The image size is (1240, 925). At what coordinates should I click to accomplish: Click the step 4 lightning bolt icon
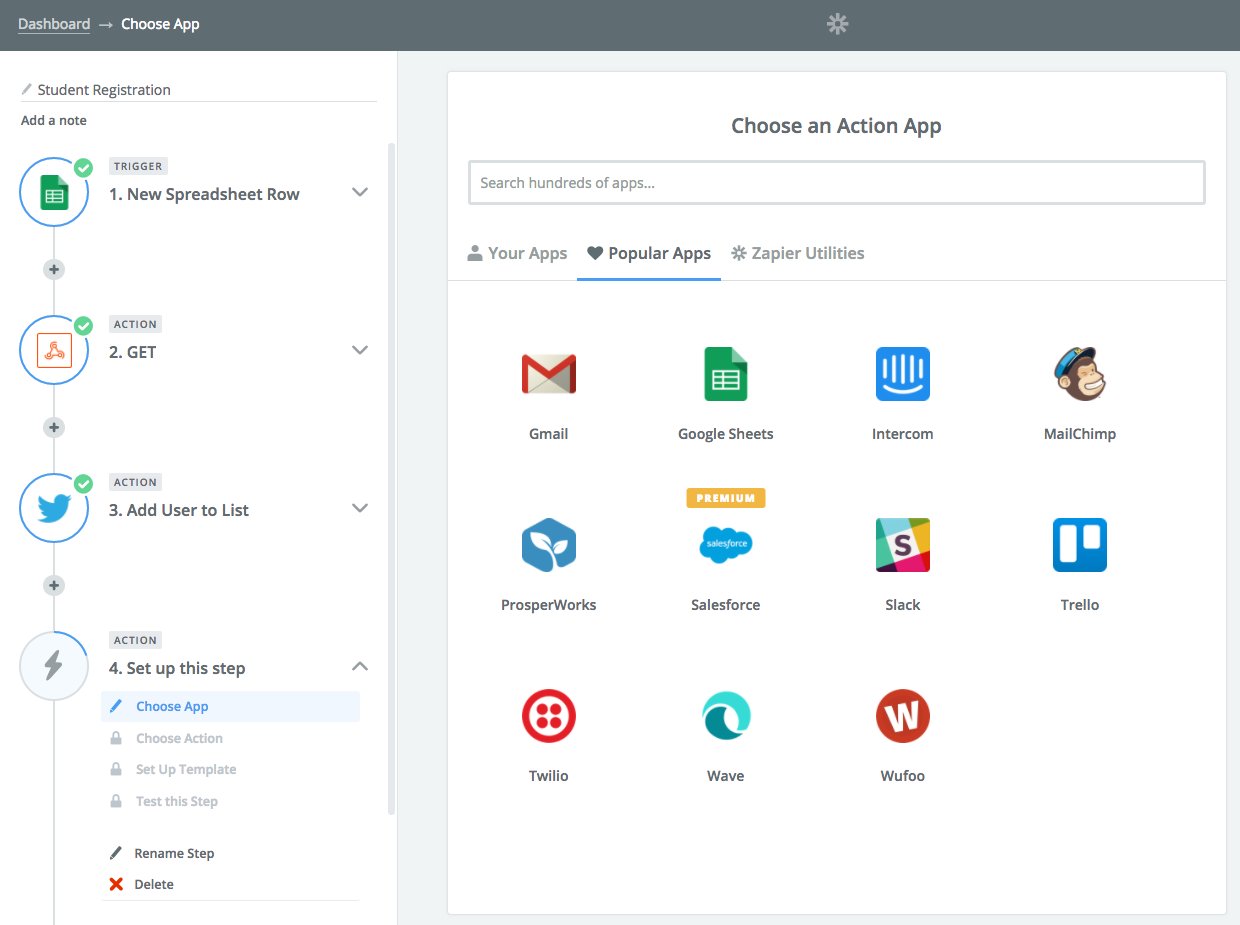point(54,666)
